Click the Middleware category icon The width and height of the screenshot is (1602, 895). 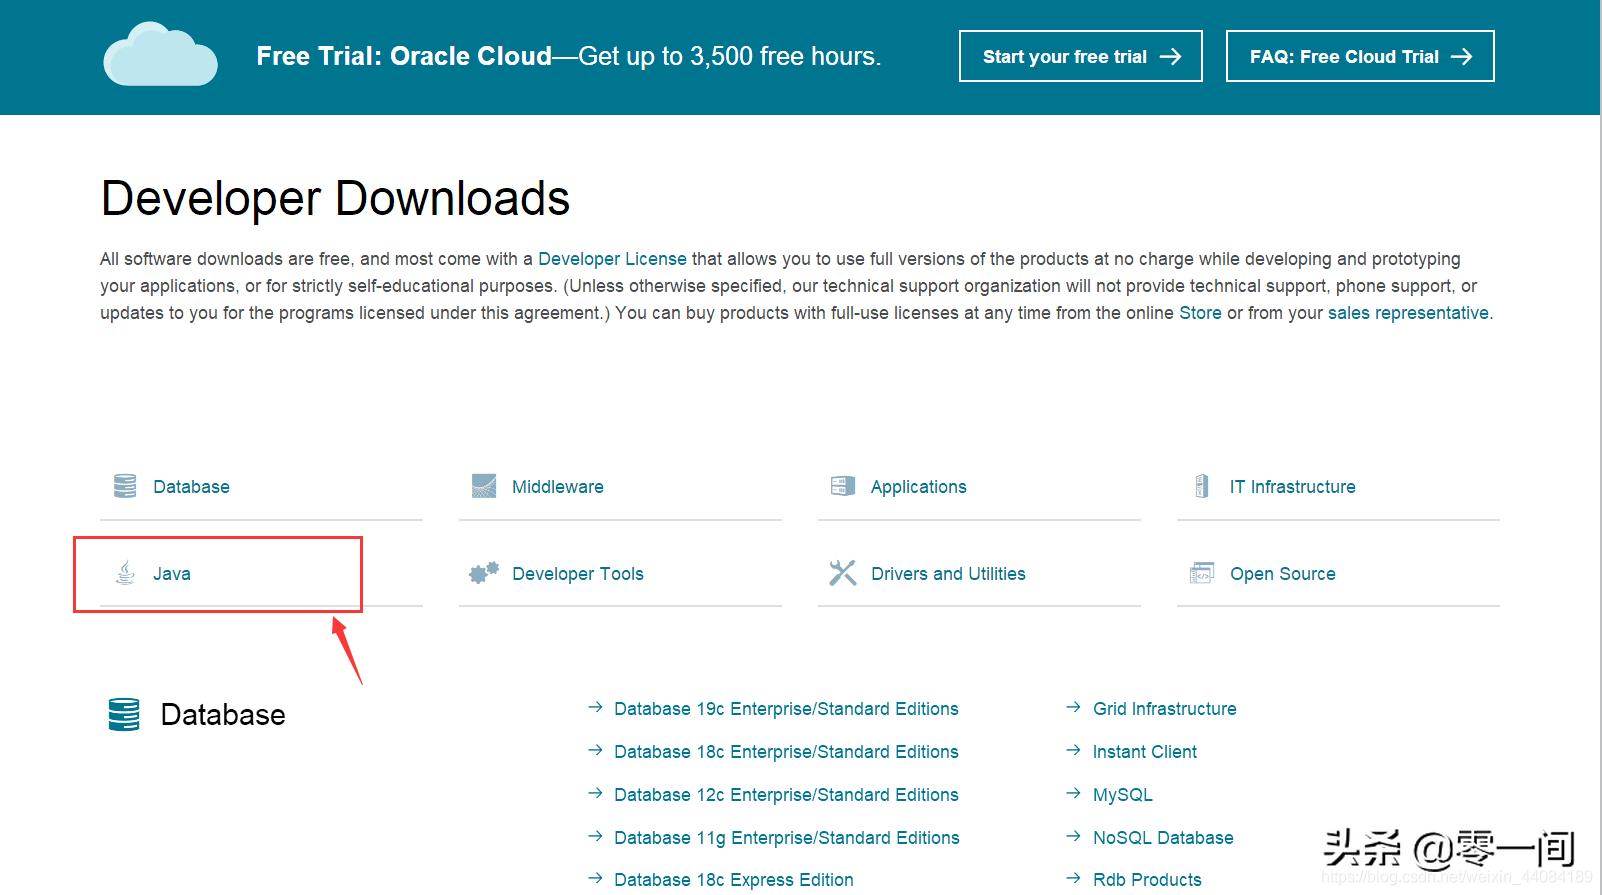point(484,486)
